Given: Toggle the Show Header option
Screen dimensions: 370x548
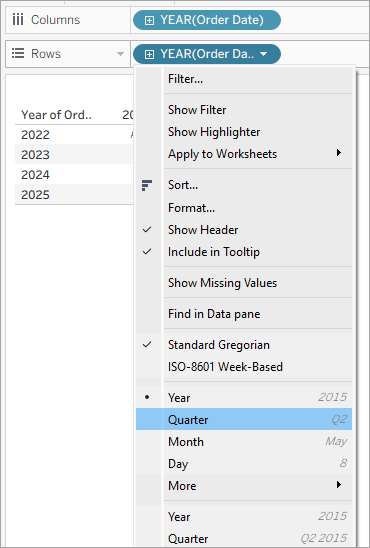Looking at the screenshot, I should (244, 230).
